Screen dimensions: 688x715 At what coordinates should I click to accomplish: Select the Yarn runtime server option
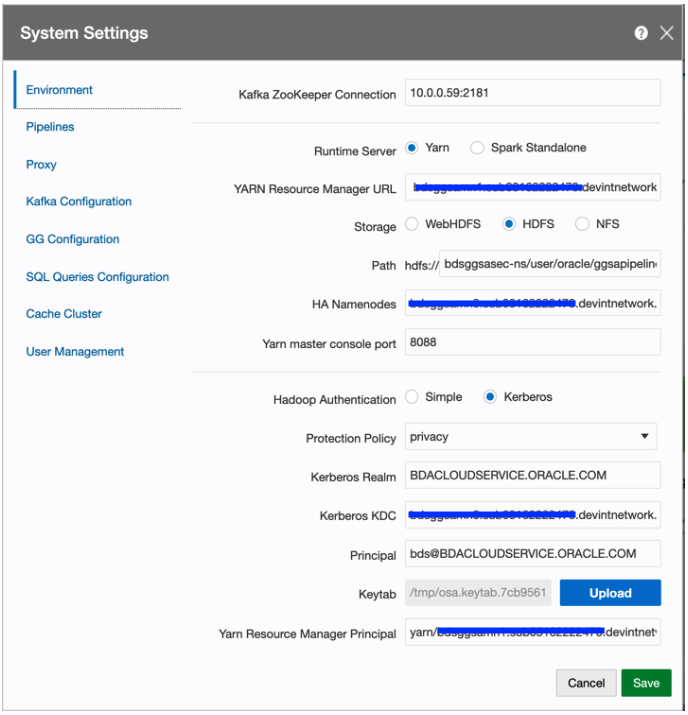coord(412,148)
